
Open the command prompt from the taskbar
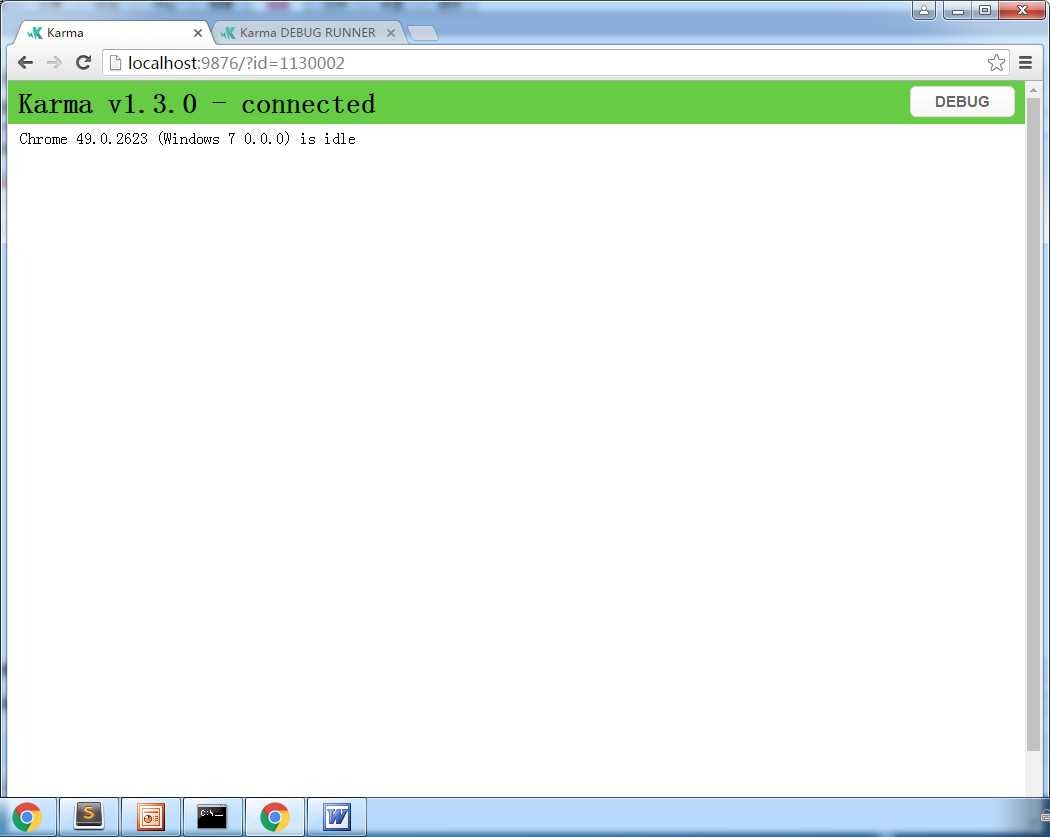(x=212, y=818)
